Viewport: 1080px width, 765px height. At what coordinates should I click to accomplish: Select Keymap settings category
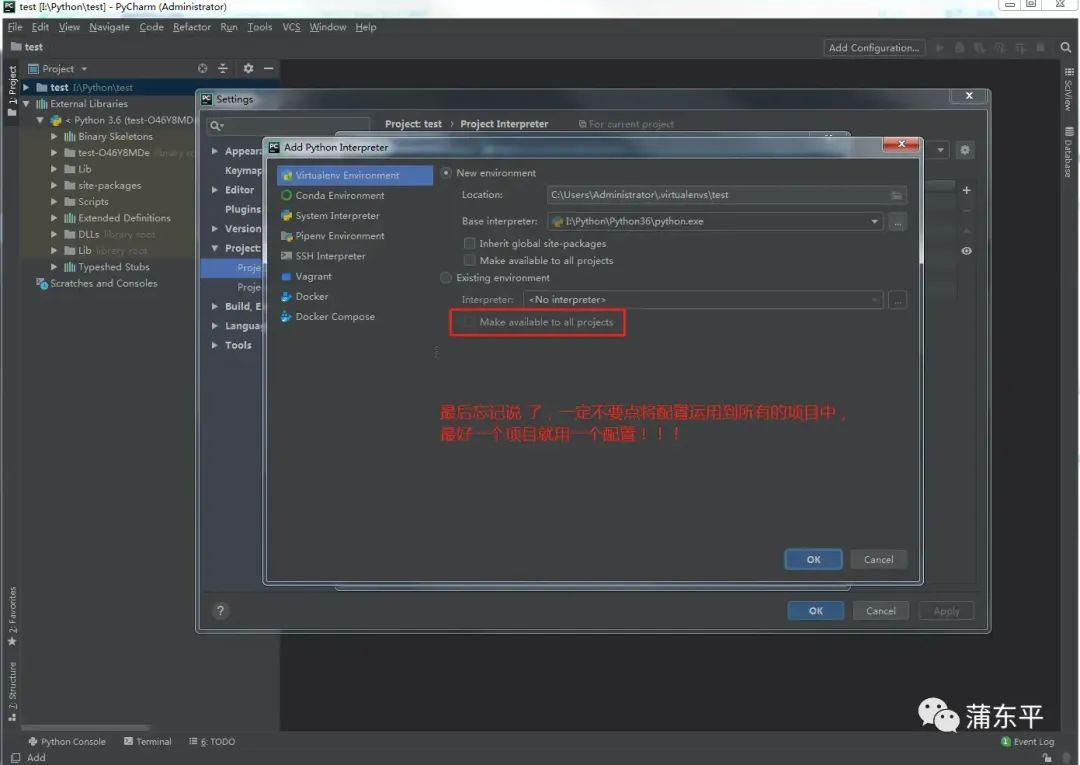(243, 170)
